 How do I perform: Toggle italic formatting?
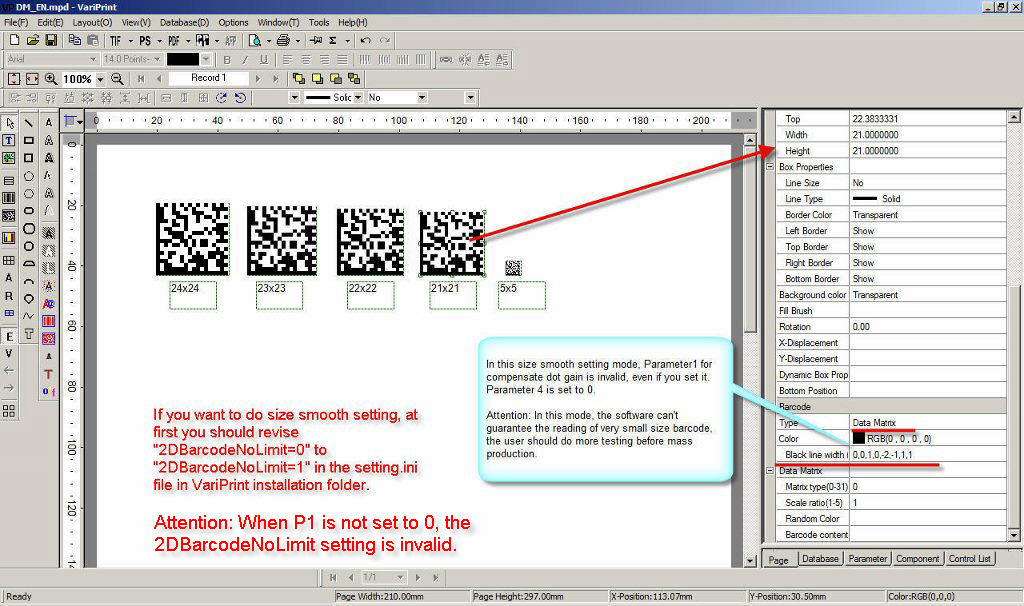click(x=245, y=59)
